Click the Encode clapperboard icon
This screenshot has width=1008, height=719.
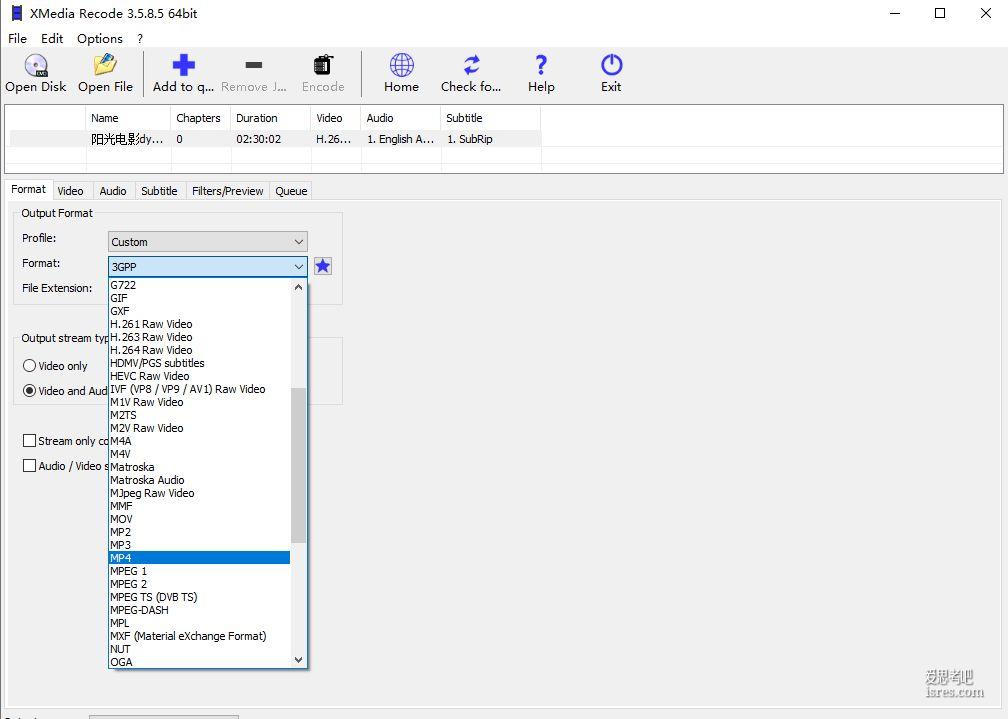(x=323, y=65)
